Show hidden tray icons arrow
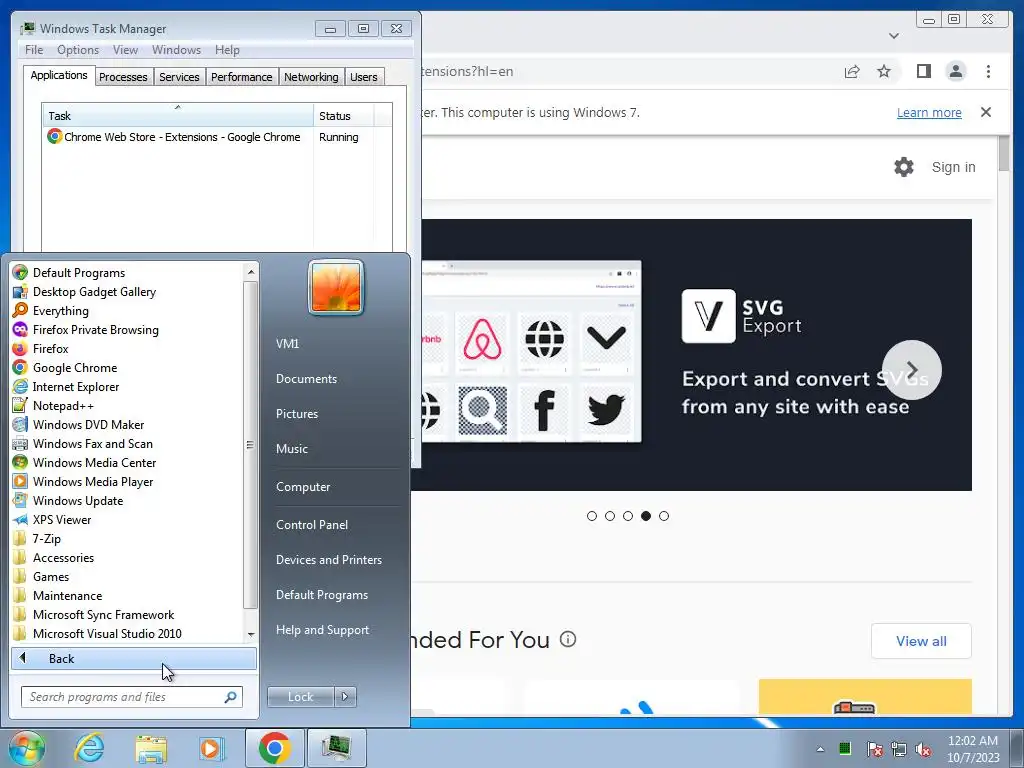The height and width of the screenshot is (768, 1024). click(820, 749)
